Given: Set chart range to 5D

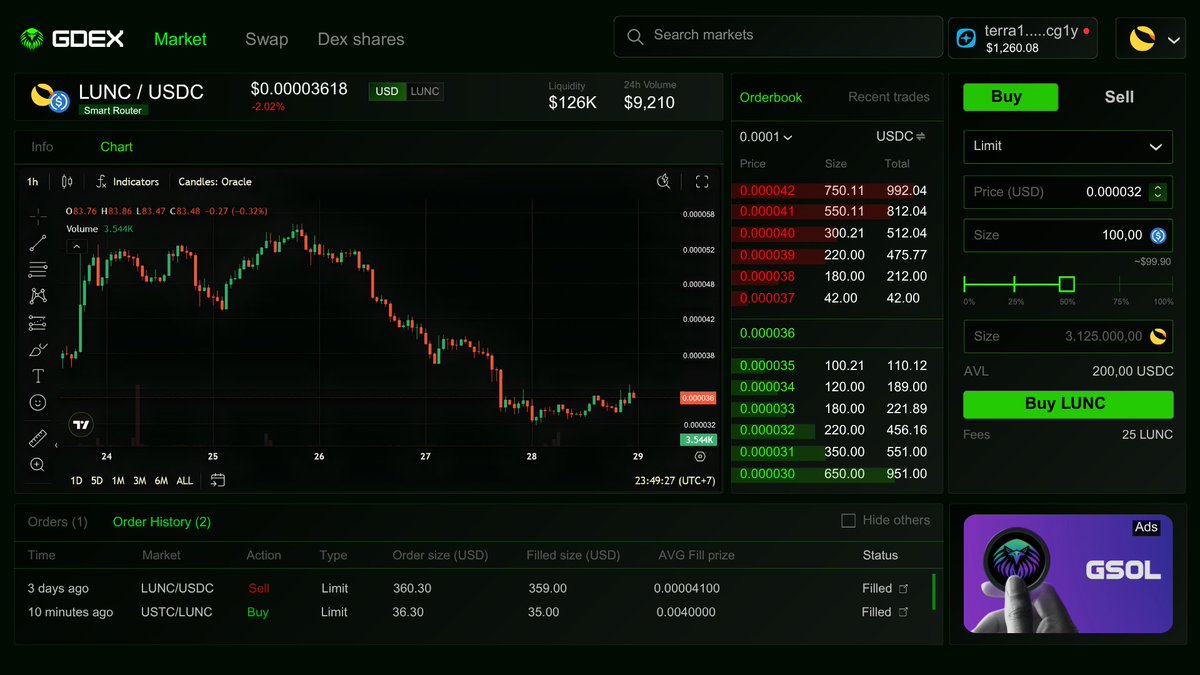Looking at the screenshot, I should [97, 481].
